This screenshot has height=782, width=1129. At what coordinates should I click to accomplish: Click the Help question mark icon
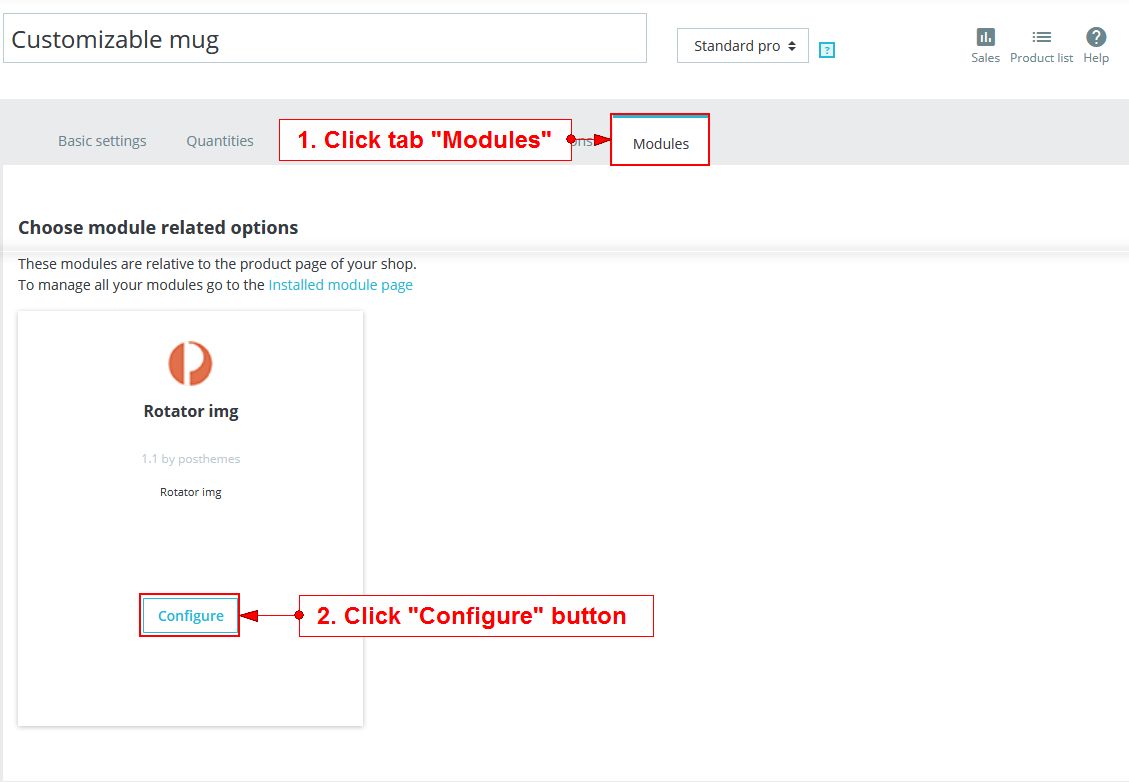1096,38
